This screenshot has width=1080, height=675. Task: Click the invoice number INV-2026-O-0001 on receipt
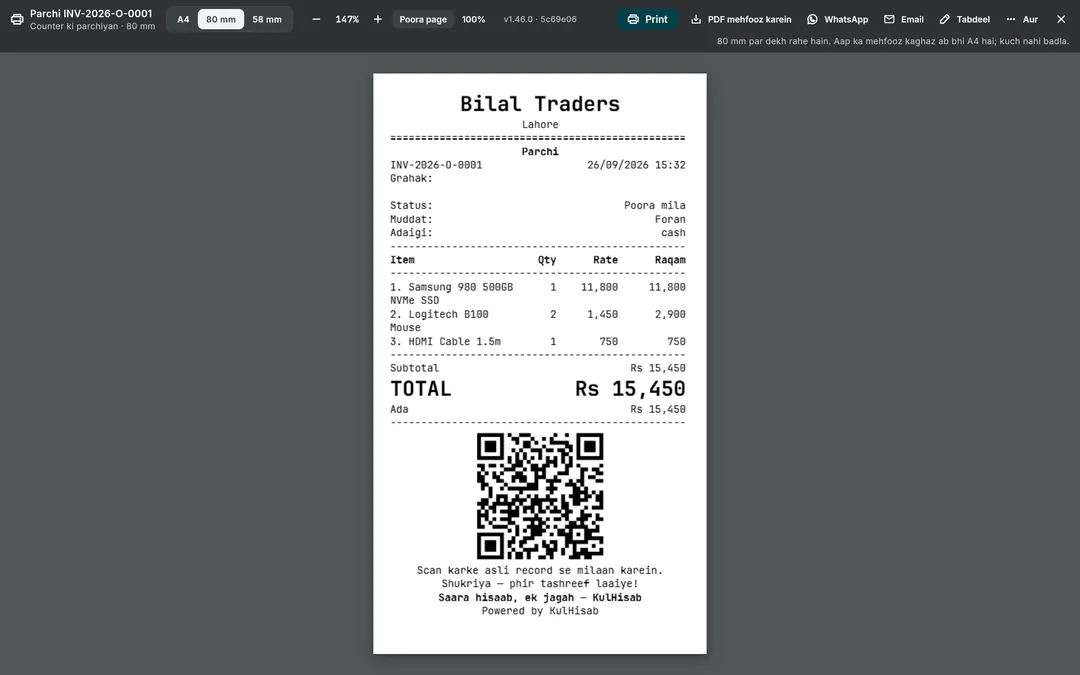point(436,165)
